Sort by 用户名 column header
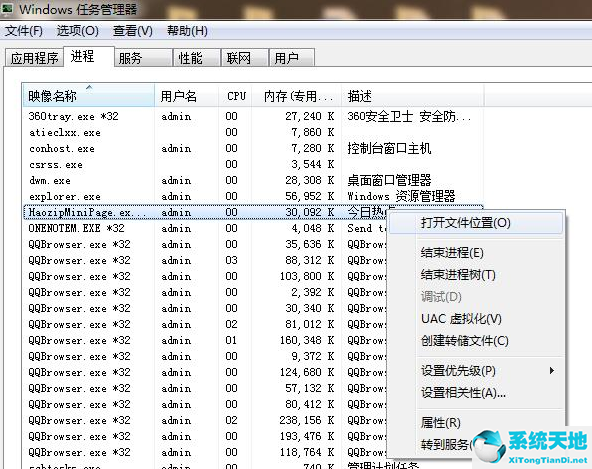Screen dimensions: 592x469 click(x=187, y=96)
